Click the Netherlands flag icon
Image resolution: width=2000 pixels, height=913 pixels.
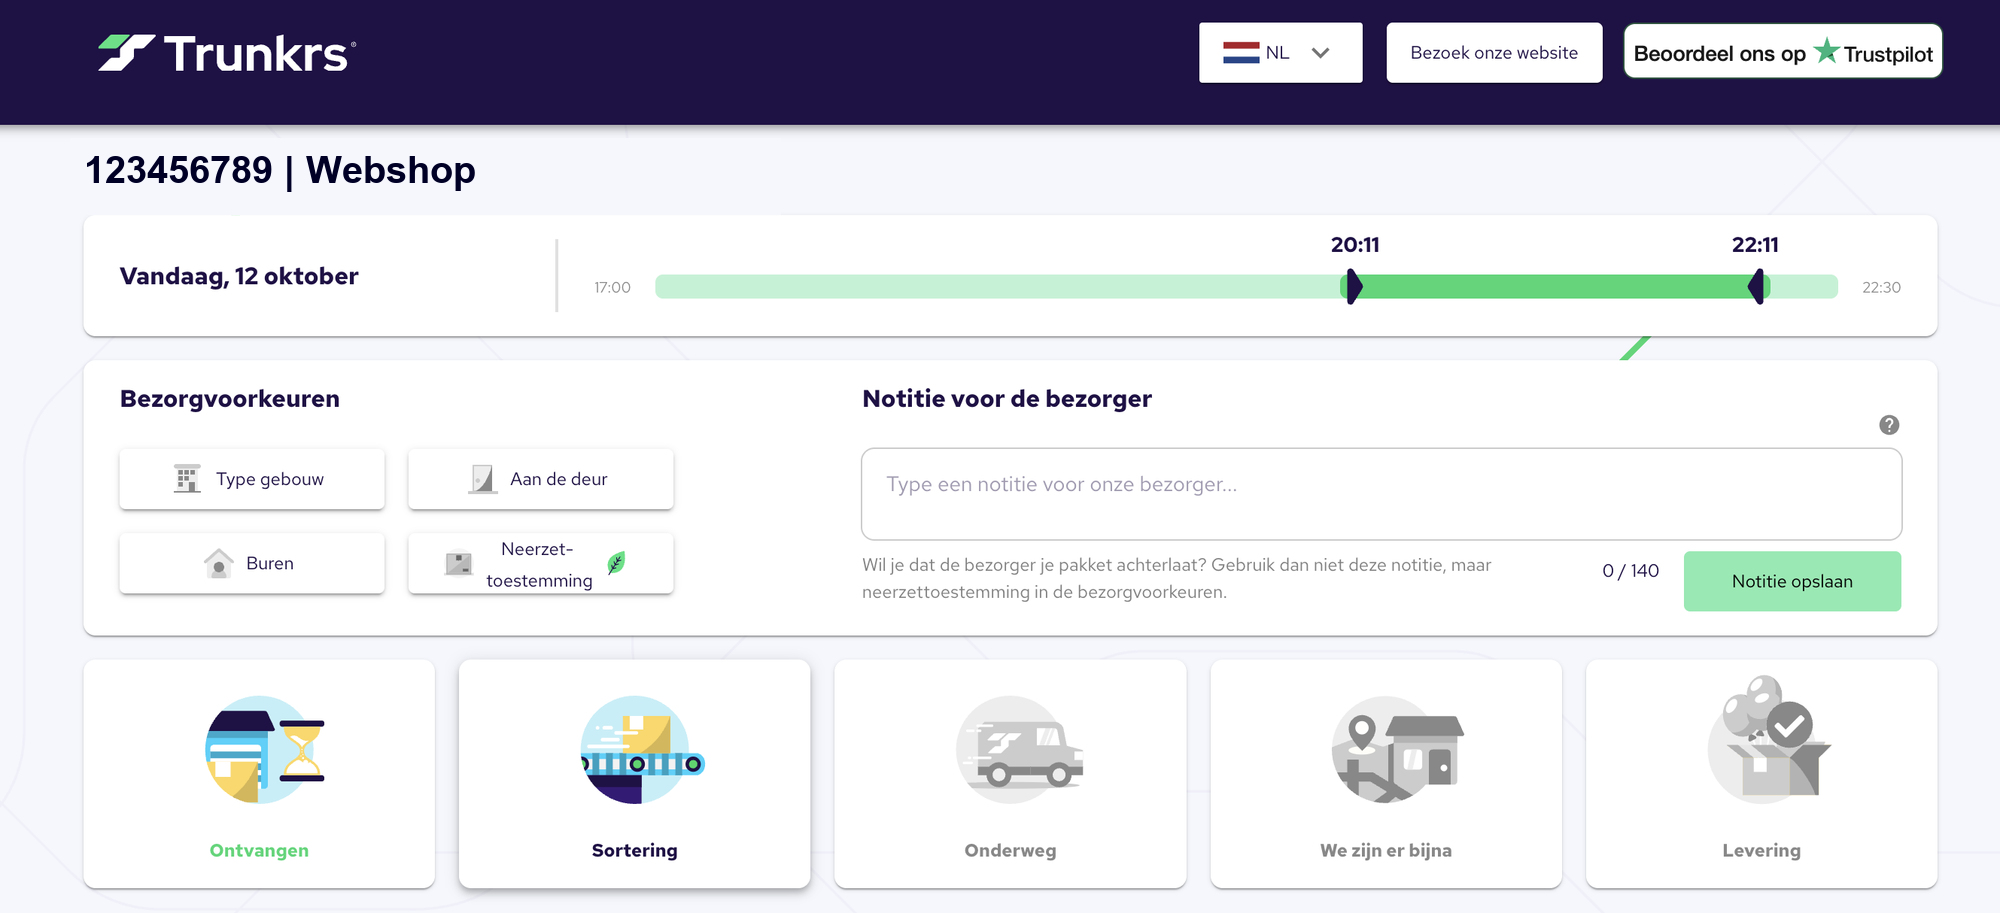pos(1241,53)
